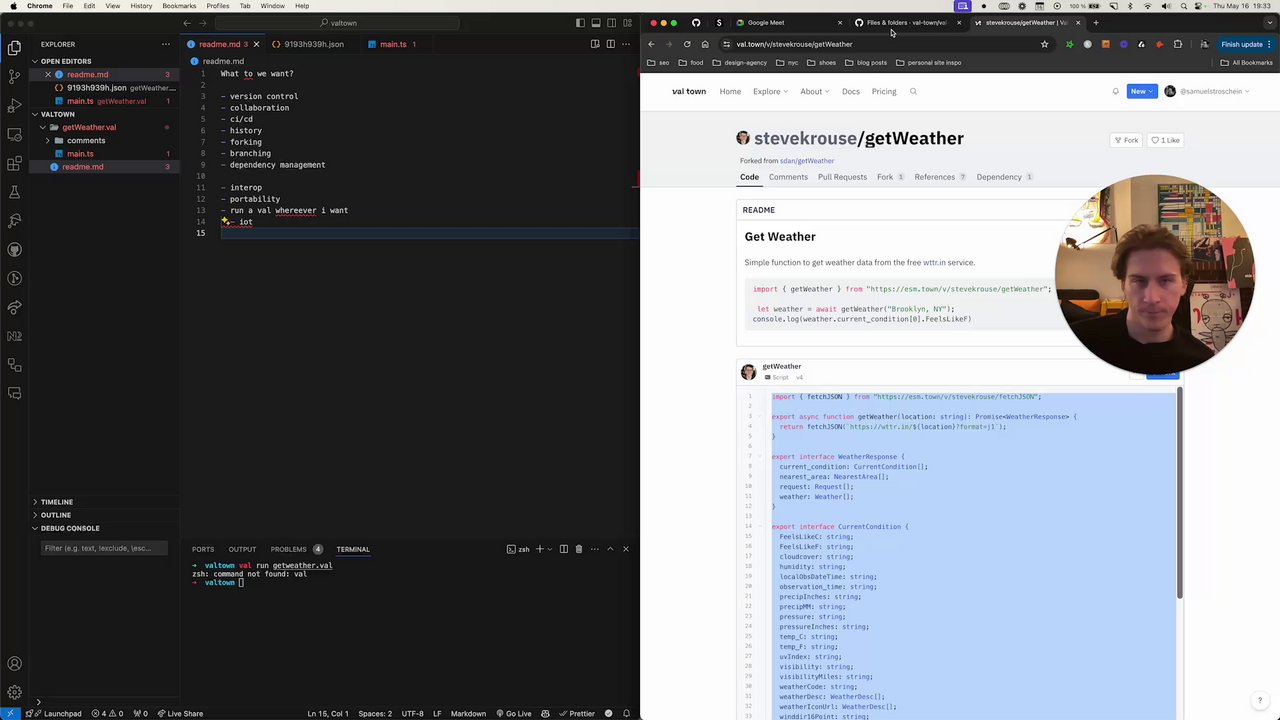This screenshot has width=1280, height=720.
Task: Click Prettier in the status bar
Action: pos(577,713)
